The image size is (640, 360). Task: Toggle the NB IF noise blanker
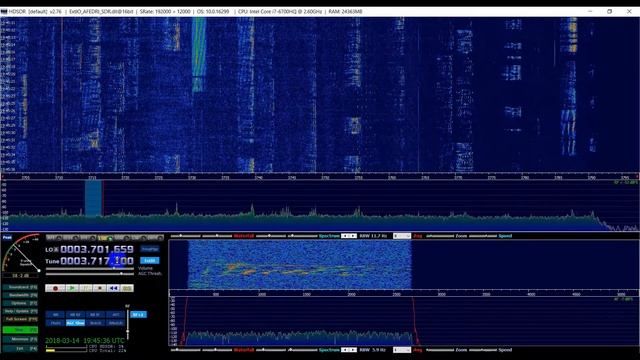coord(95,315)
